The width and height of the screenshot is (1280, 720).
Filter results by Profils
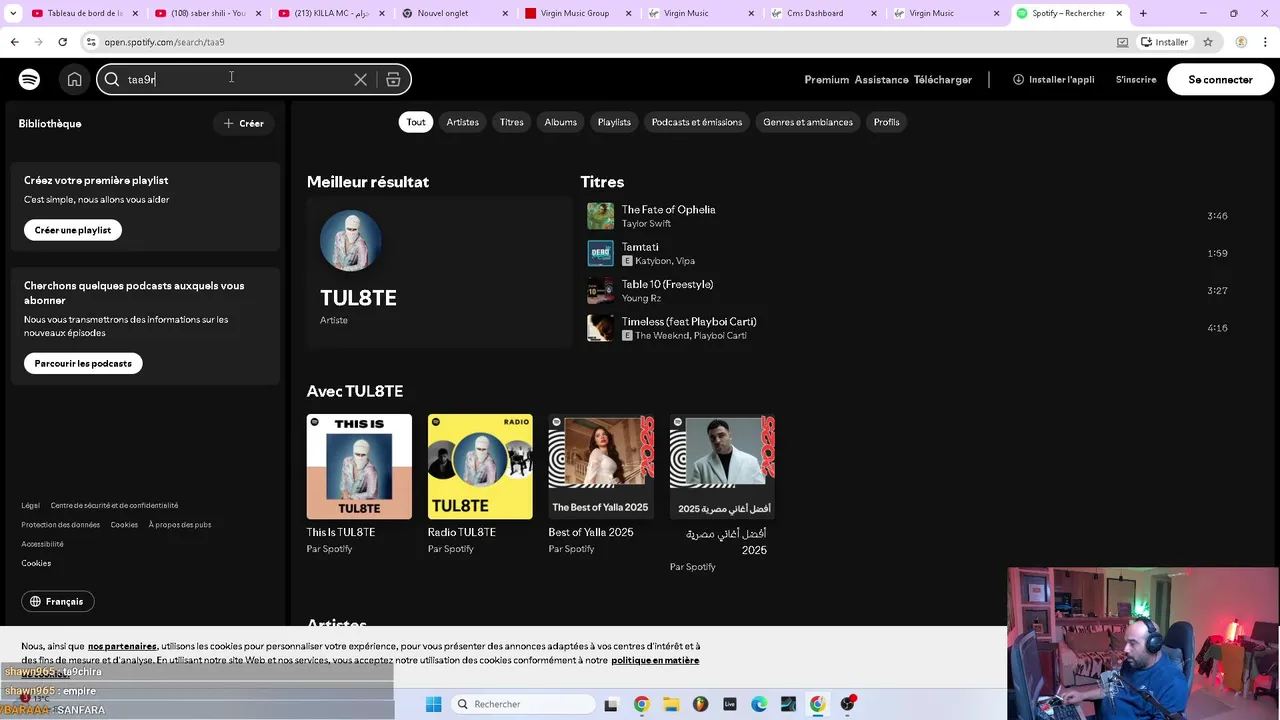[887, 122]
